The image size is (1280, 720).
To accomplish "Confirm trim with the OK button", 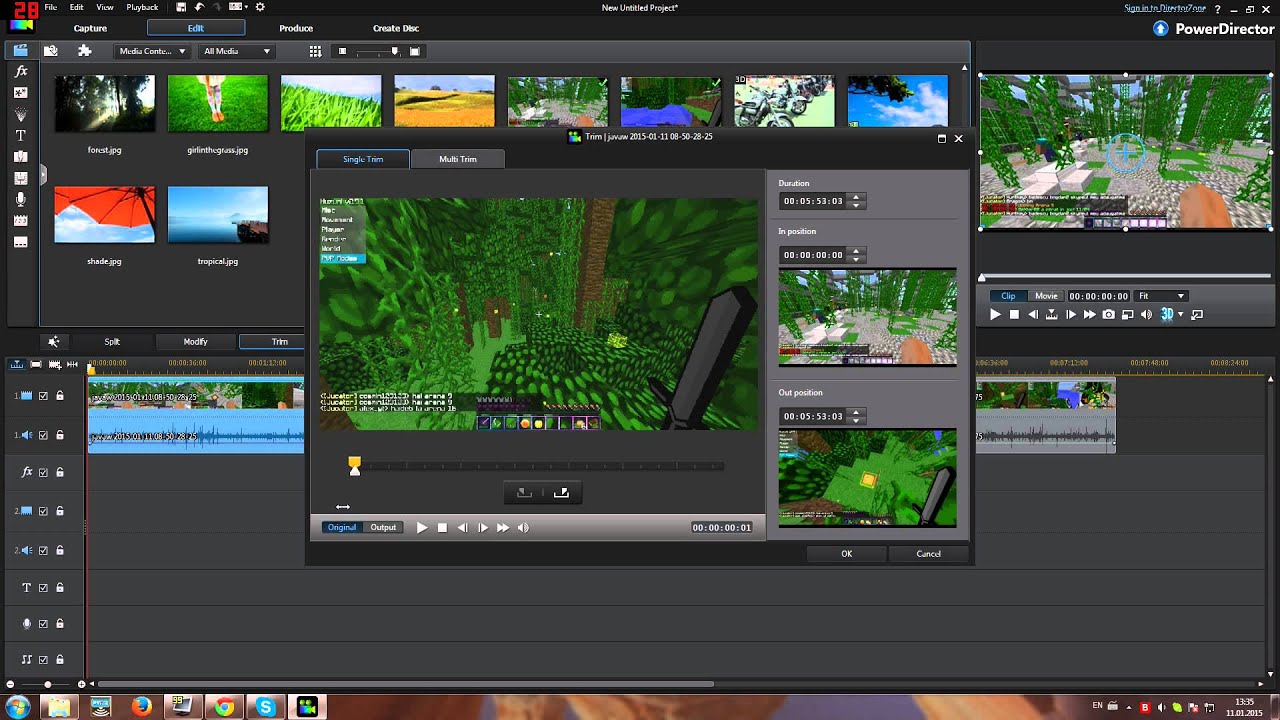I will tap(846, 554).
